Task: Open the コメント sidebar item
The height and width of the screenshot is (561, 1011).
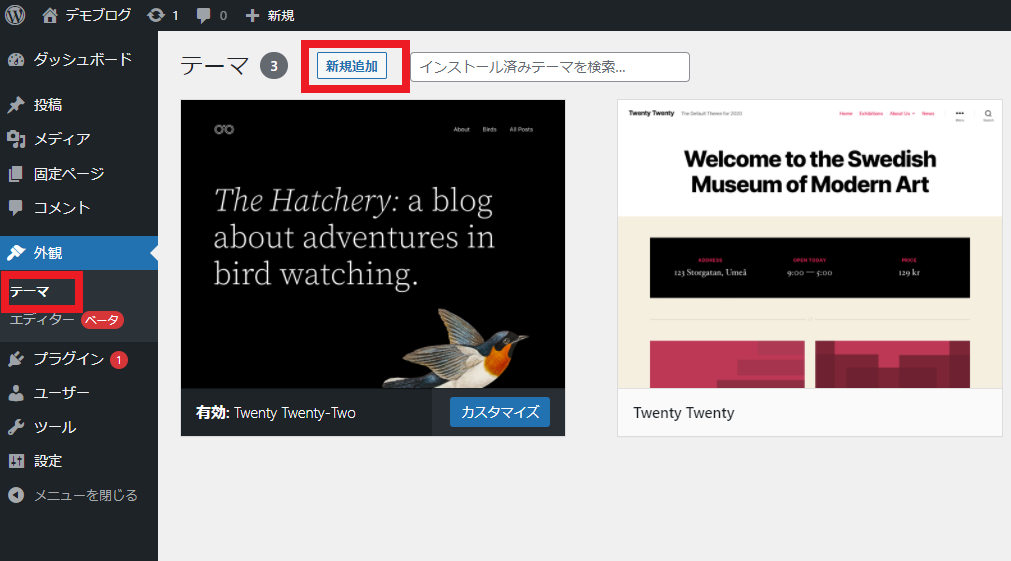Action: [x=61, y=207]
